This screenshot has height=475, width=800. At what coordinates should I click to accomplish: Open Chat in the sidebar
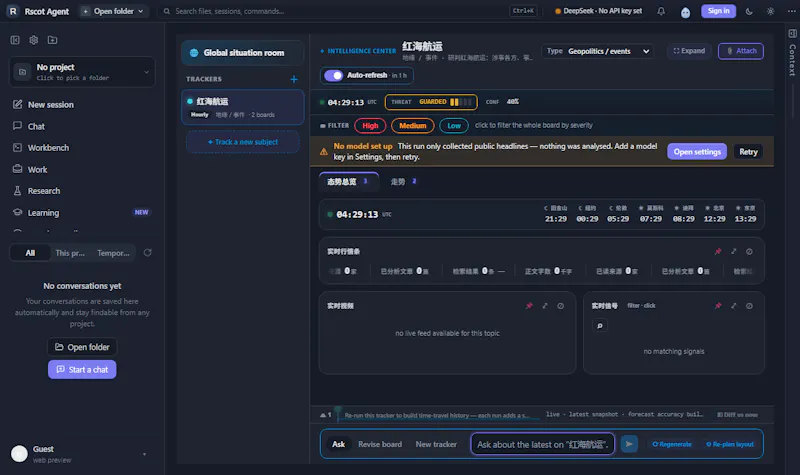(82, 126)
